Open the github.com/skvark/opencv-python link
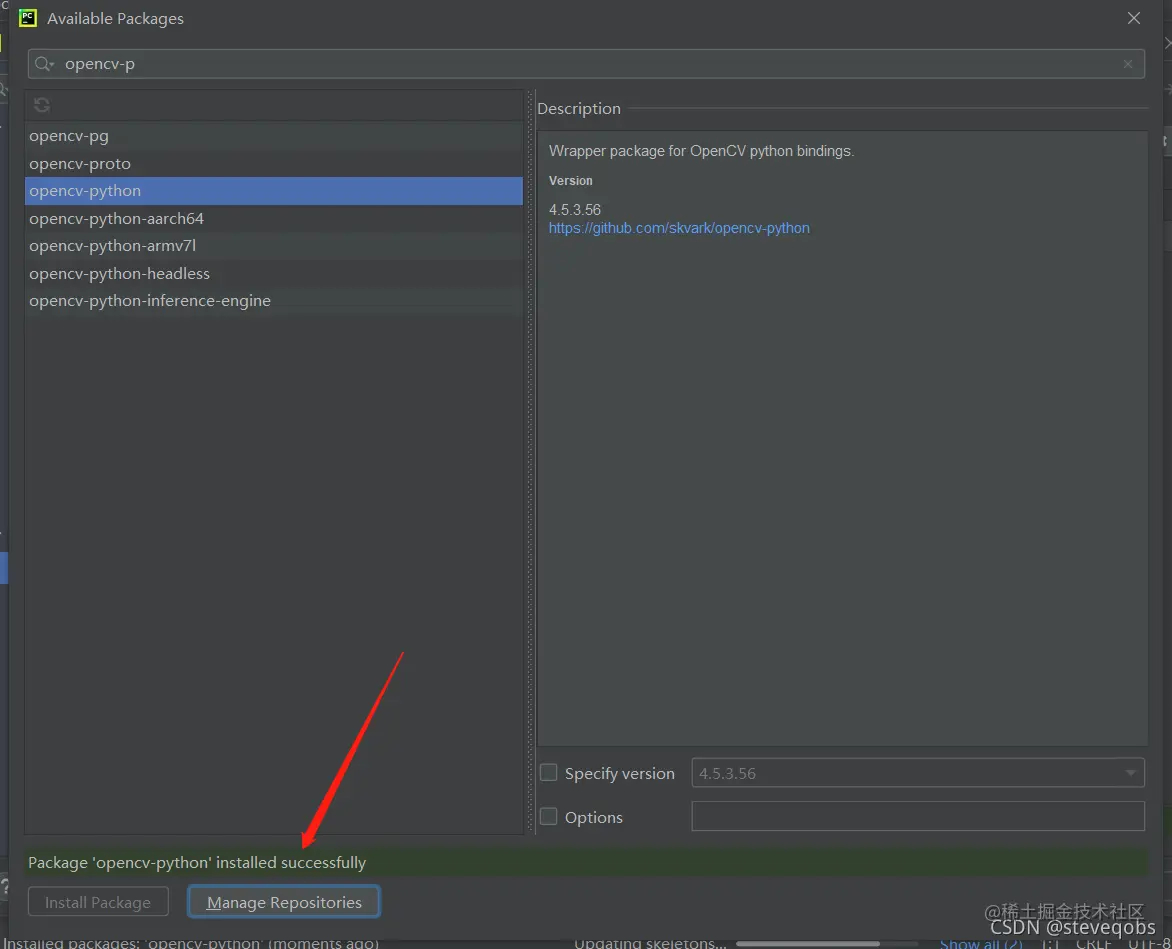The image size is (1172, 949). pyautogui.click(x=679, y=228)
